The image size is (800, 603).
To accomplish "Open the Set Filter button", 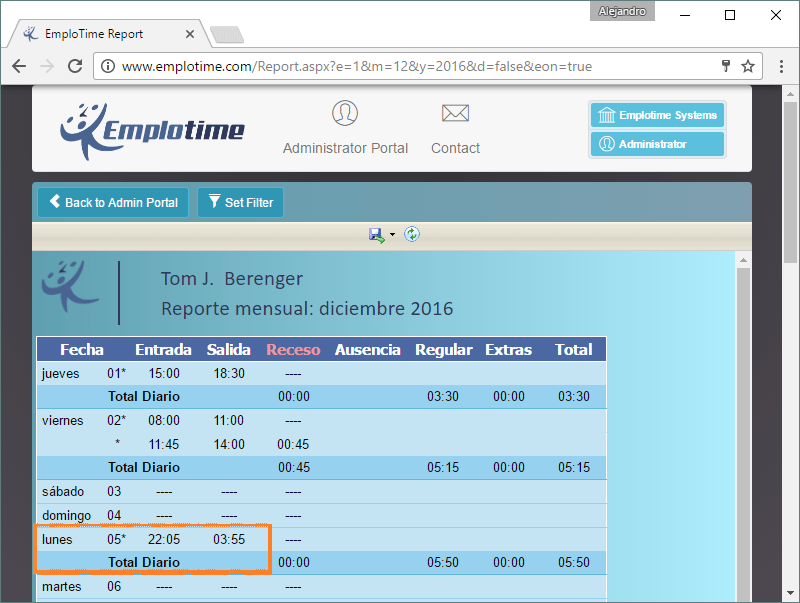I will point(241,202).
